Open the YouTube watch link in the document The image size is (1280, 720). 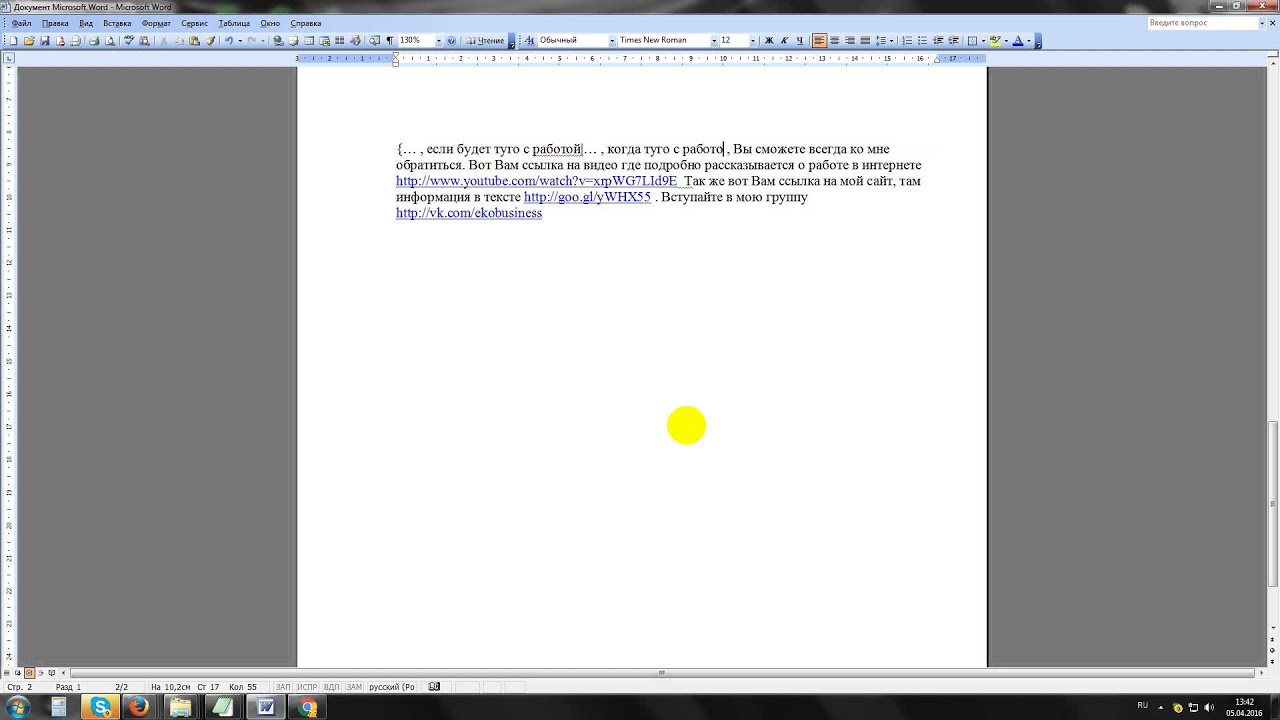tap(536, 181)
